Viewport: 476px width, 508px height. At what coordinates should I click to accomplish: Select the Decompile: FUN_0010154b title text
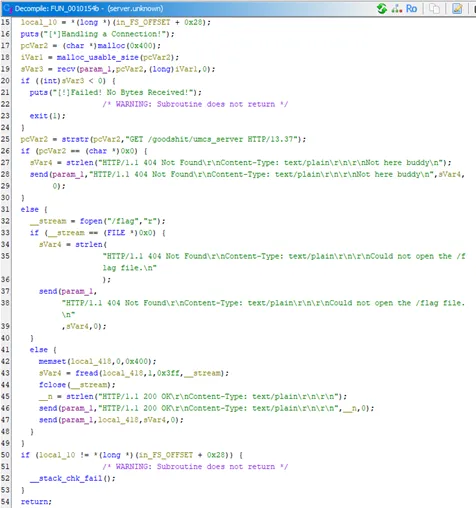(57, 9)
